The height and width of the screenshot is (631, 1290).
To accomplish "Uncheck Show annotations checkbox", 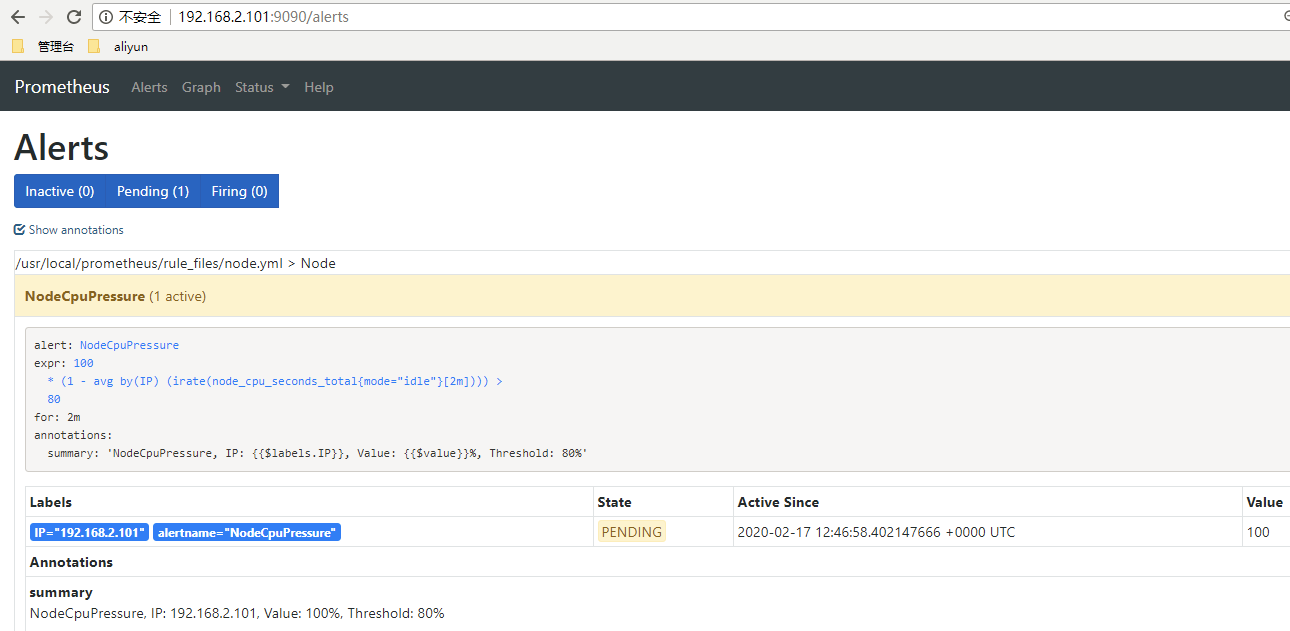I will 19,230.
